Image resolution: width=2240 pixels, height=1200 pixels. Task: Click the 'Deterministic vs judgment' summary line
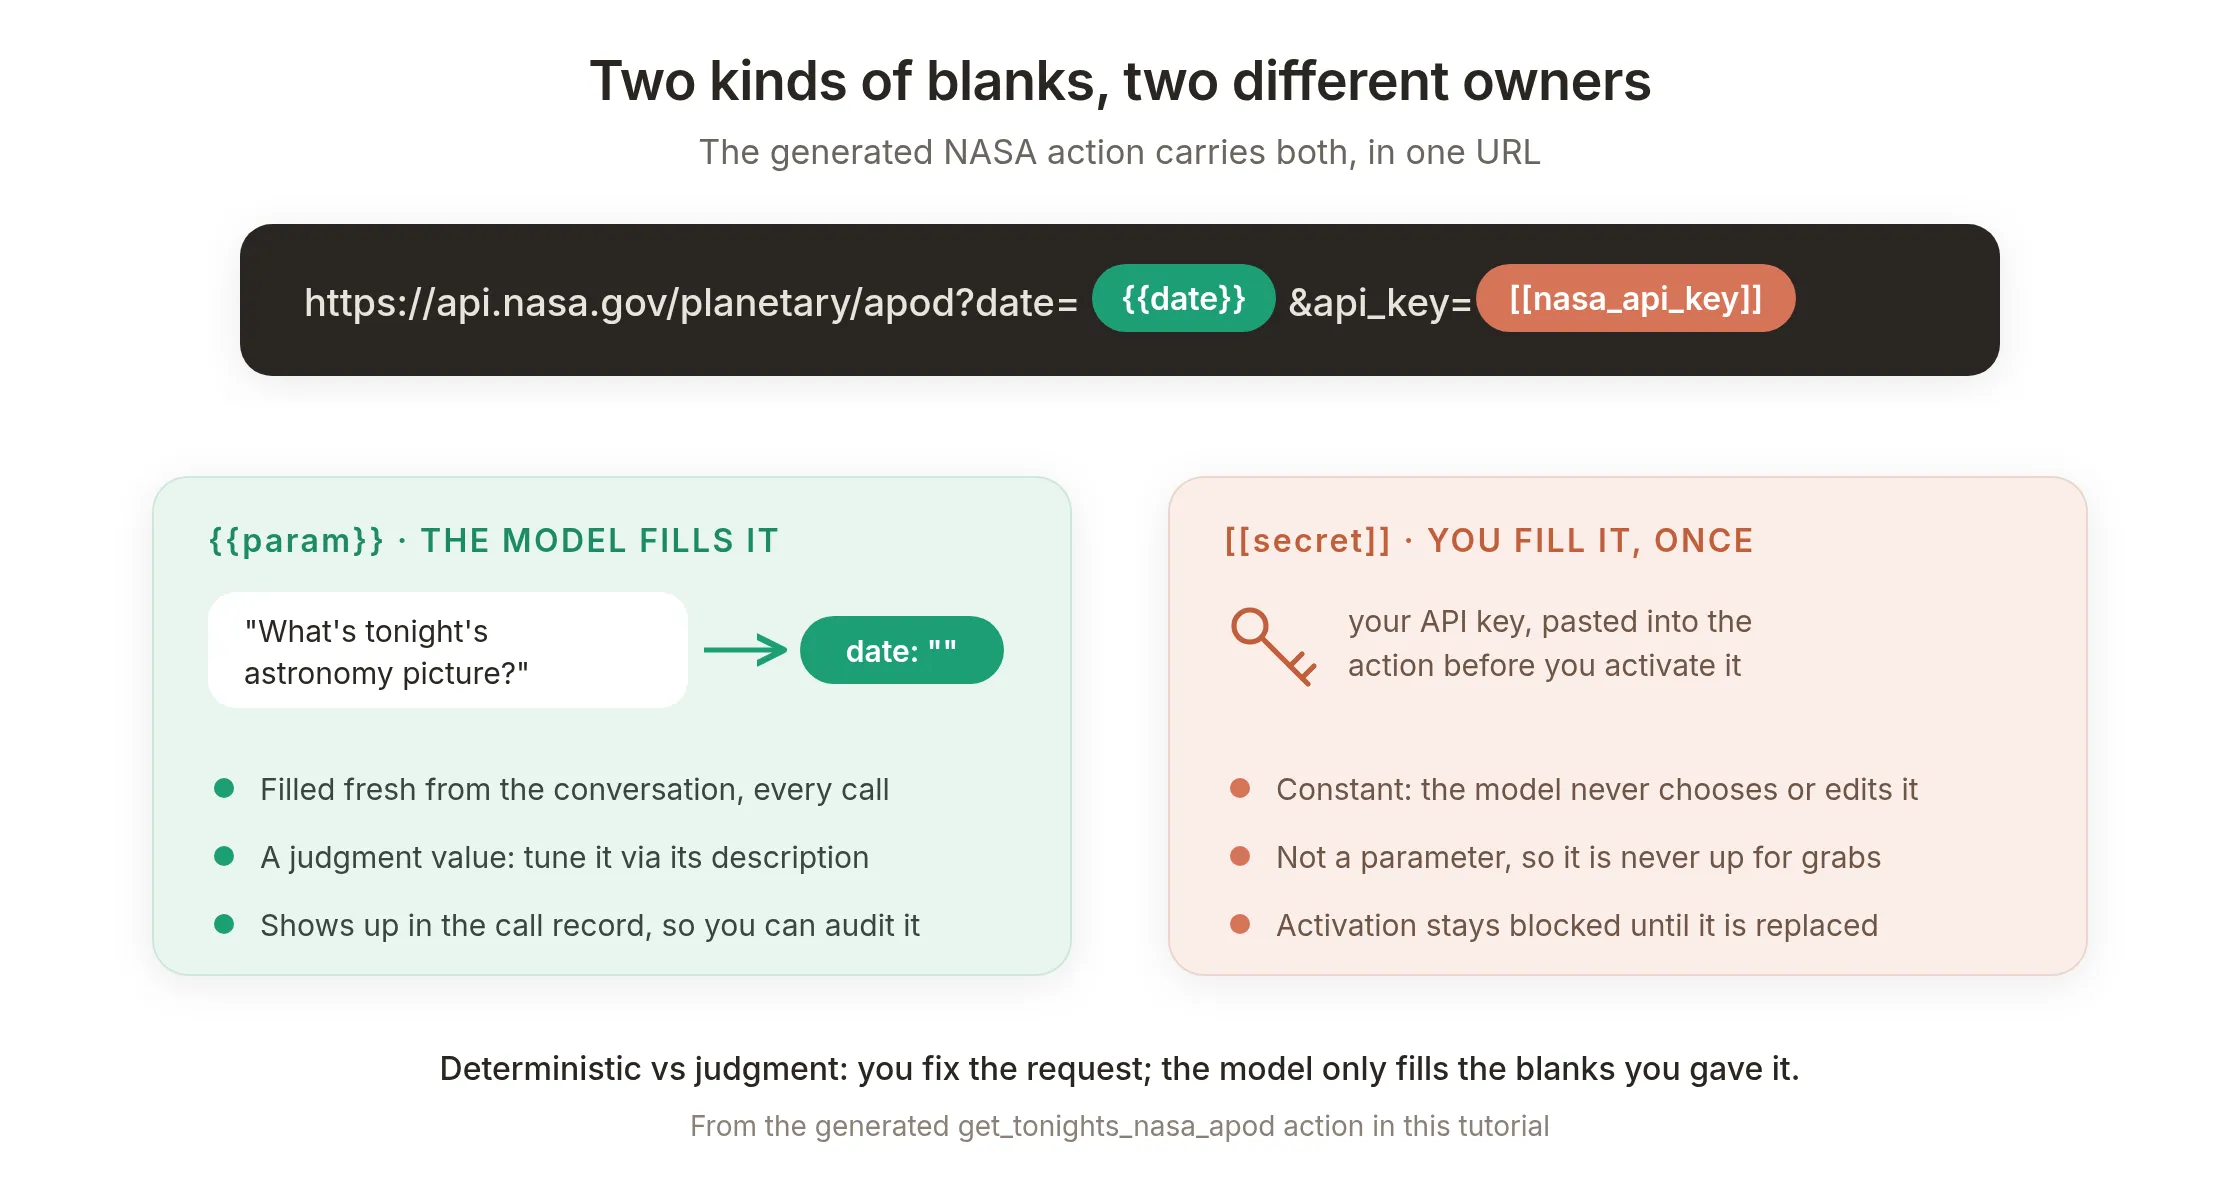(1120, 1068)
